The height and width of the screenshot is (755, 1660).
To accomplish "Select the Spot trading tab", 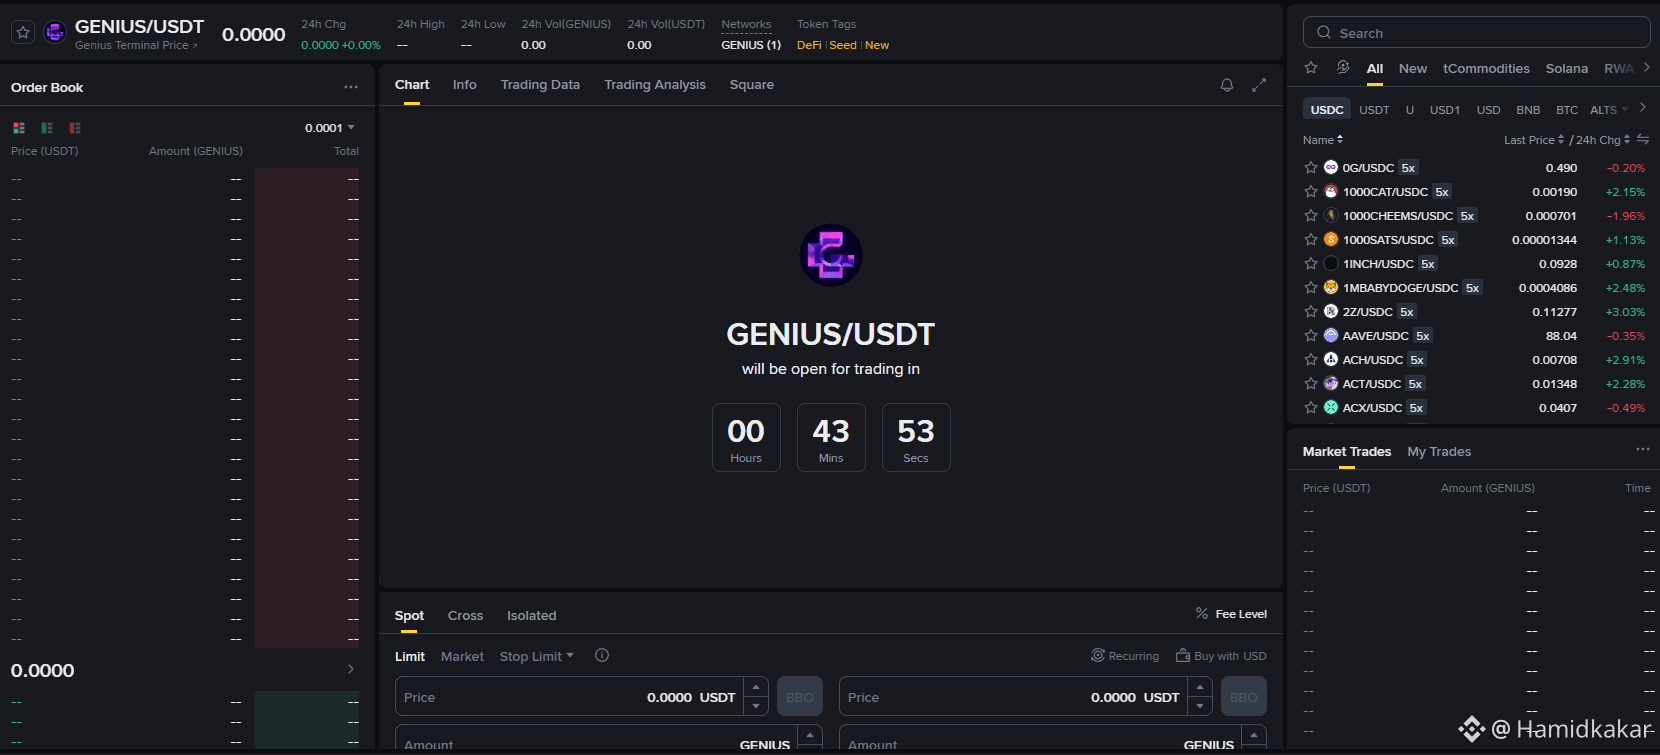I will point(409,616).
